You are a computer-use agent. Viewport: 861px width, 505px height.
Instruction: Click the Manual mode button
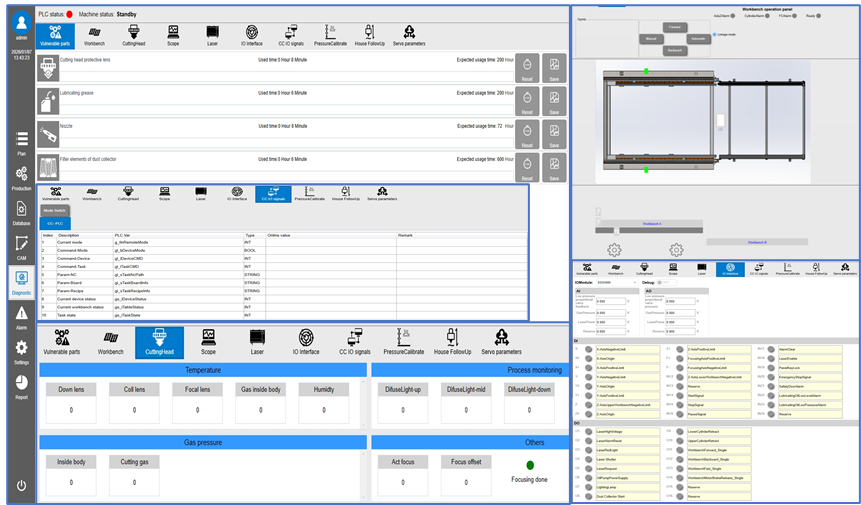[x=651, y=38]
